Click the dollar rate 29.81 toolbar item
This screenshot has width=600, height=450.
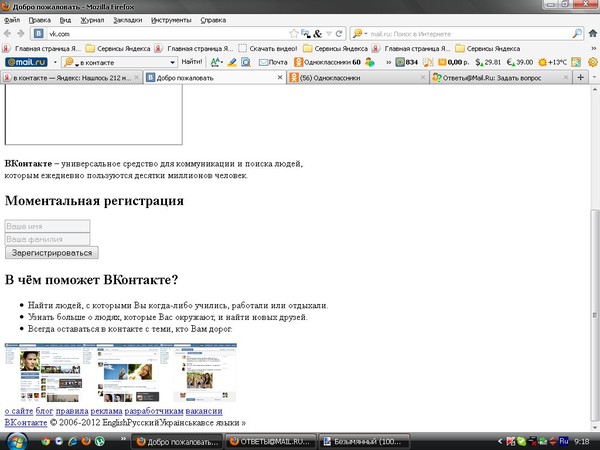(488, 62)
